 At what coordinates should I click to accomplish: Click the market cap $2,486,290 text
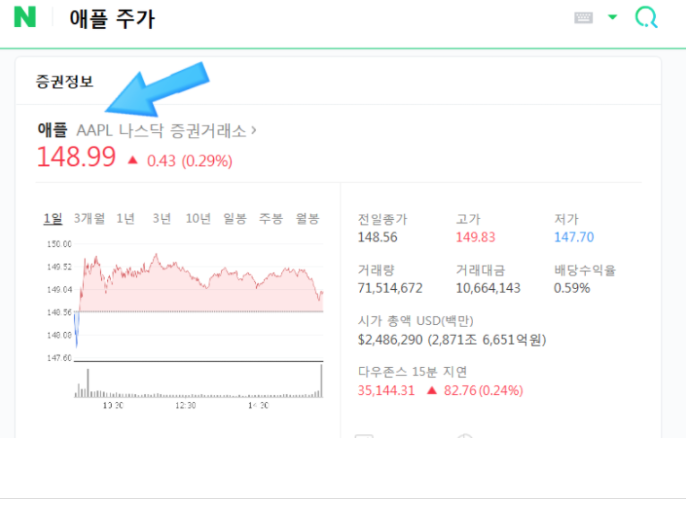pyautogui.click(x=452, y=340)
